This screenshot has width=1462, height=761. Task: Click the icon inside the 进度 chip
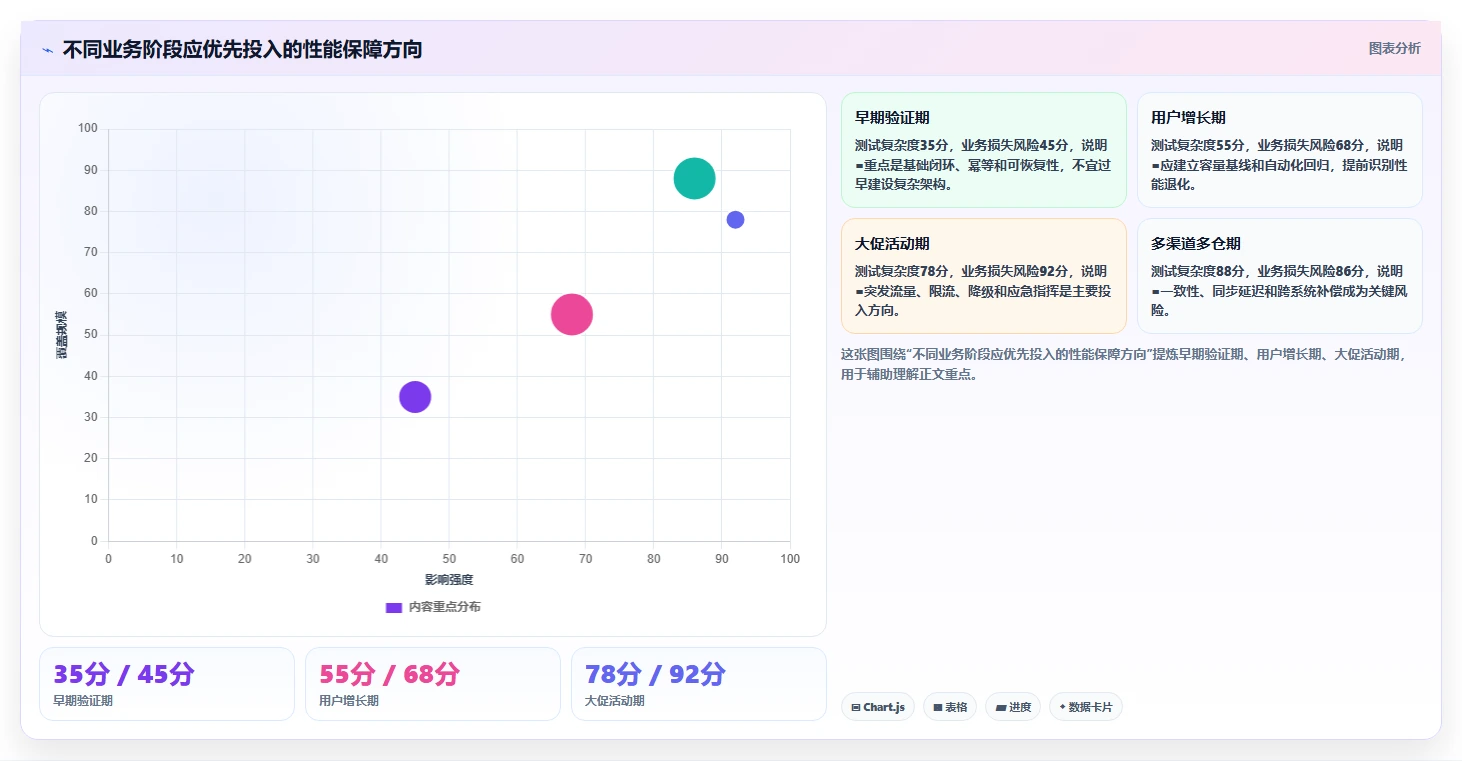click(x=1000, y=708)
